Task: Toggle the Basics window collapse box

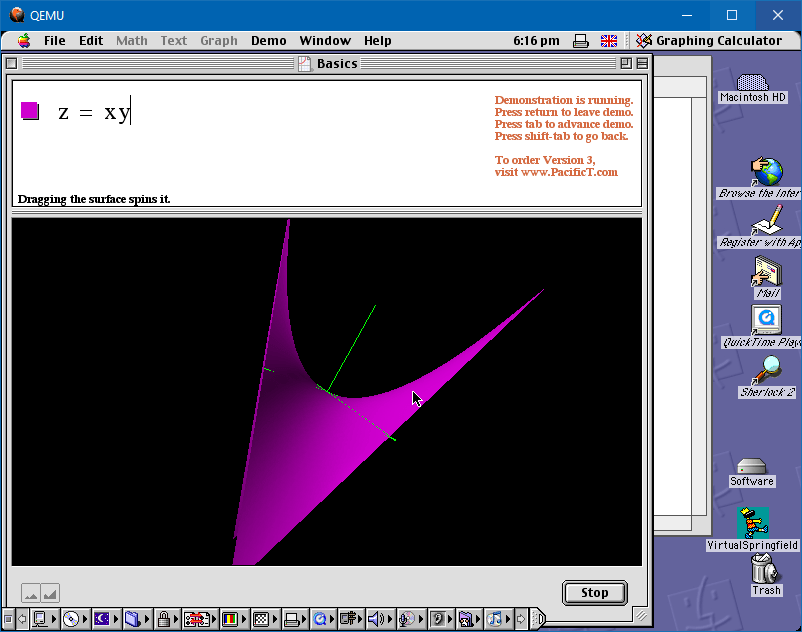Action: [x=641, y=63]
